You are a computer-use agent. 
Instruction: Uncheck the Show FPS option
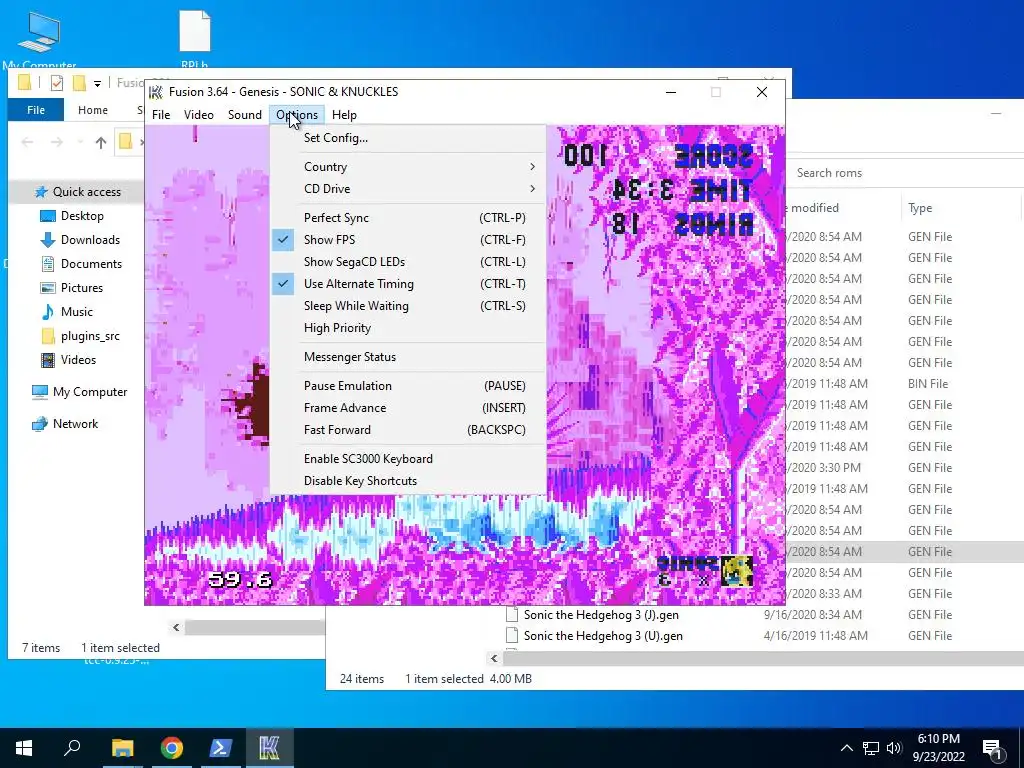(408, 240)
